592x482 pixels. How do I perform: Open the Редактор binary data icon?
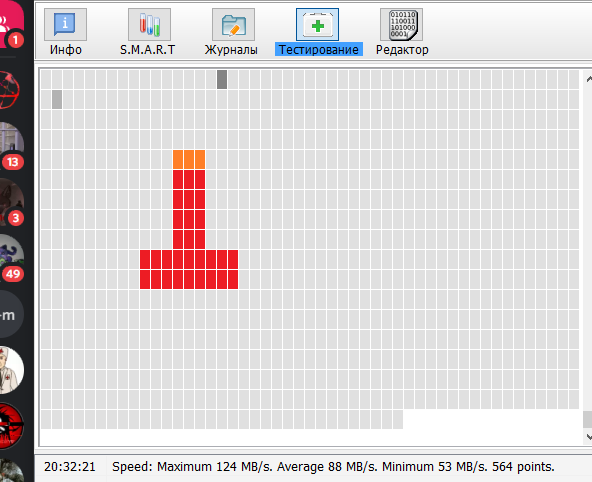tap(401, 24)
